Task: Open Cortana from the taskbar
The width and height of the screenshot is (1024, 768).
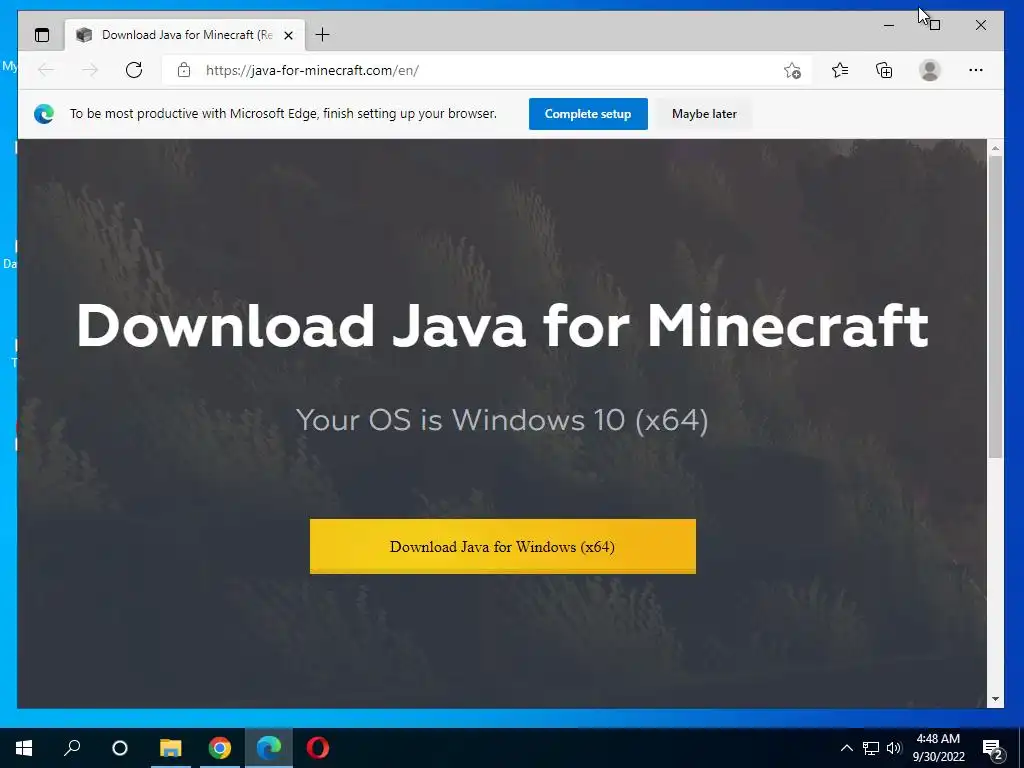Action: point(120,748)
